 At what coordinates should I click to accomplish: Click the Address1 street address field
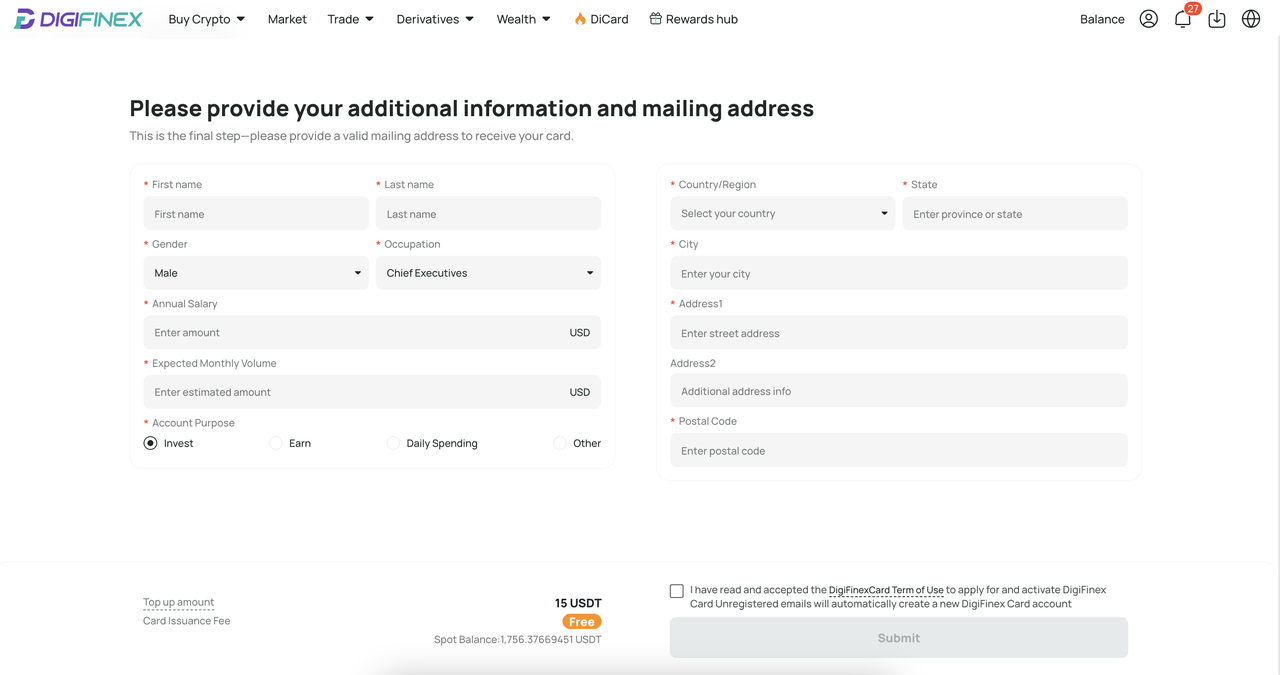pyautogui.click(x=899, y=333)
